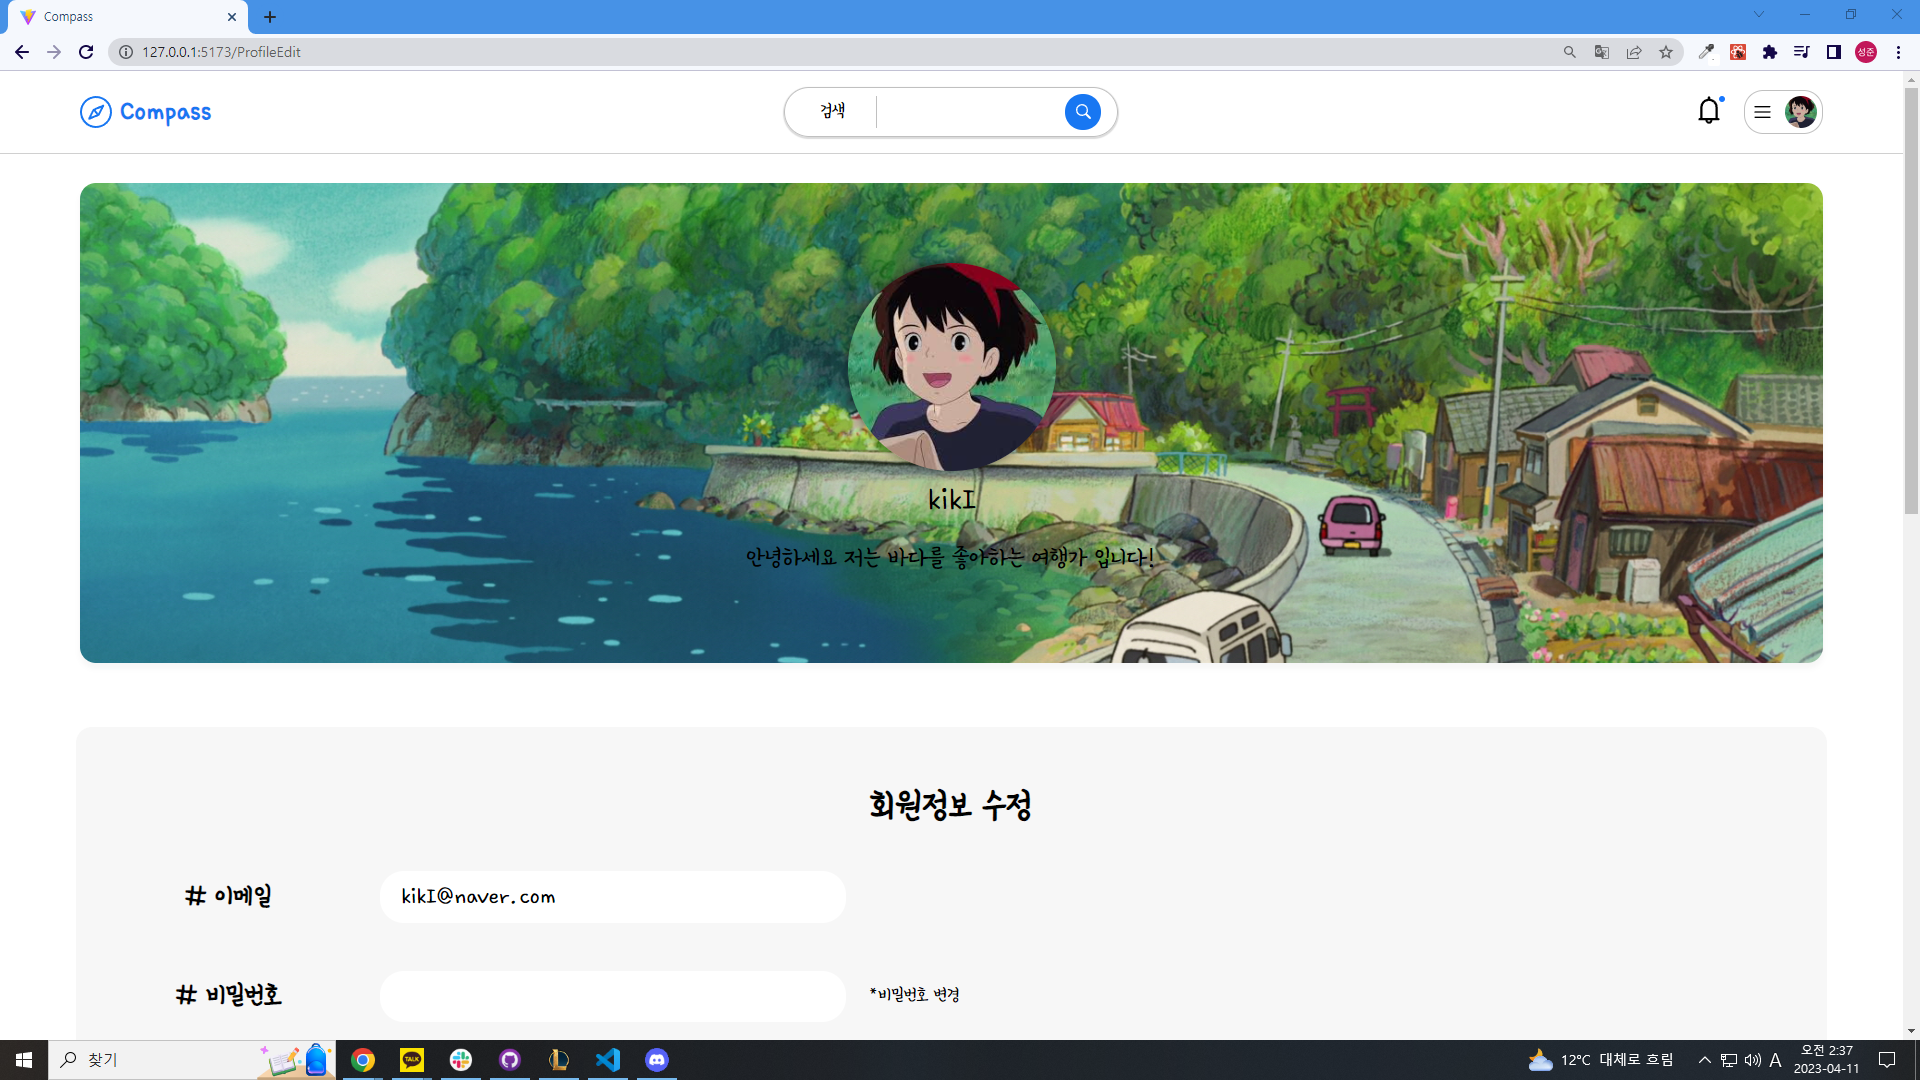Open the notification bell
This screenshot has width=1920, height=1080.
coord(1709,111)
